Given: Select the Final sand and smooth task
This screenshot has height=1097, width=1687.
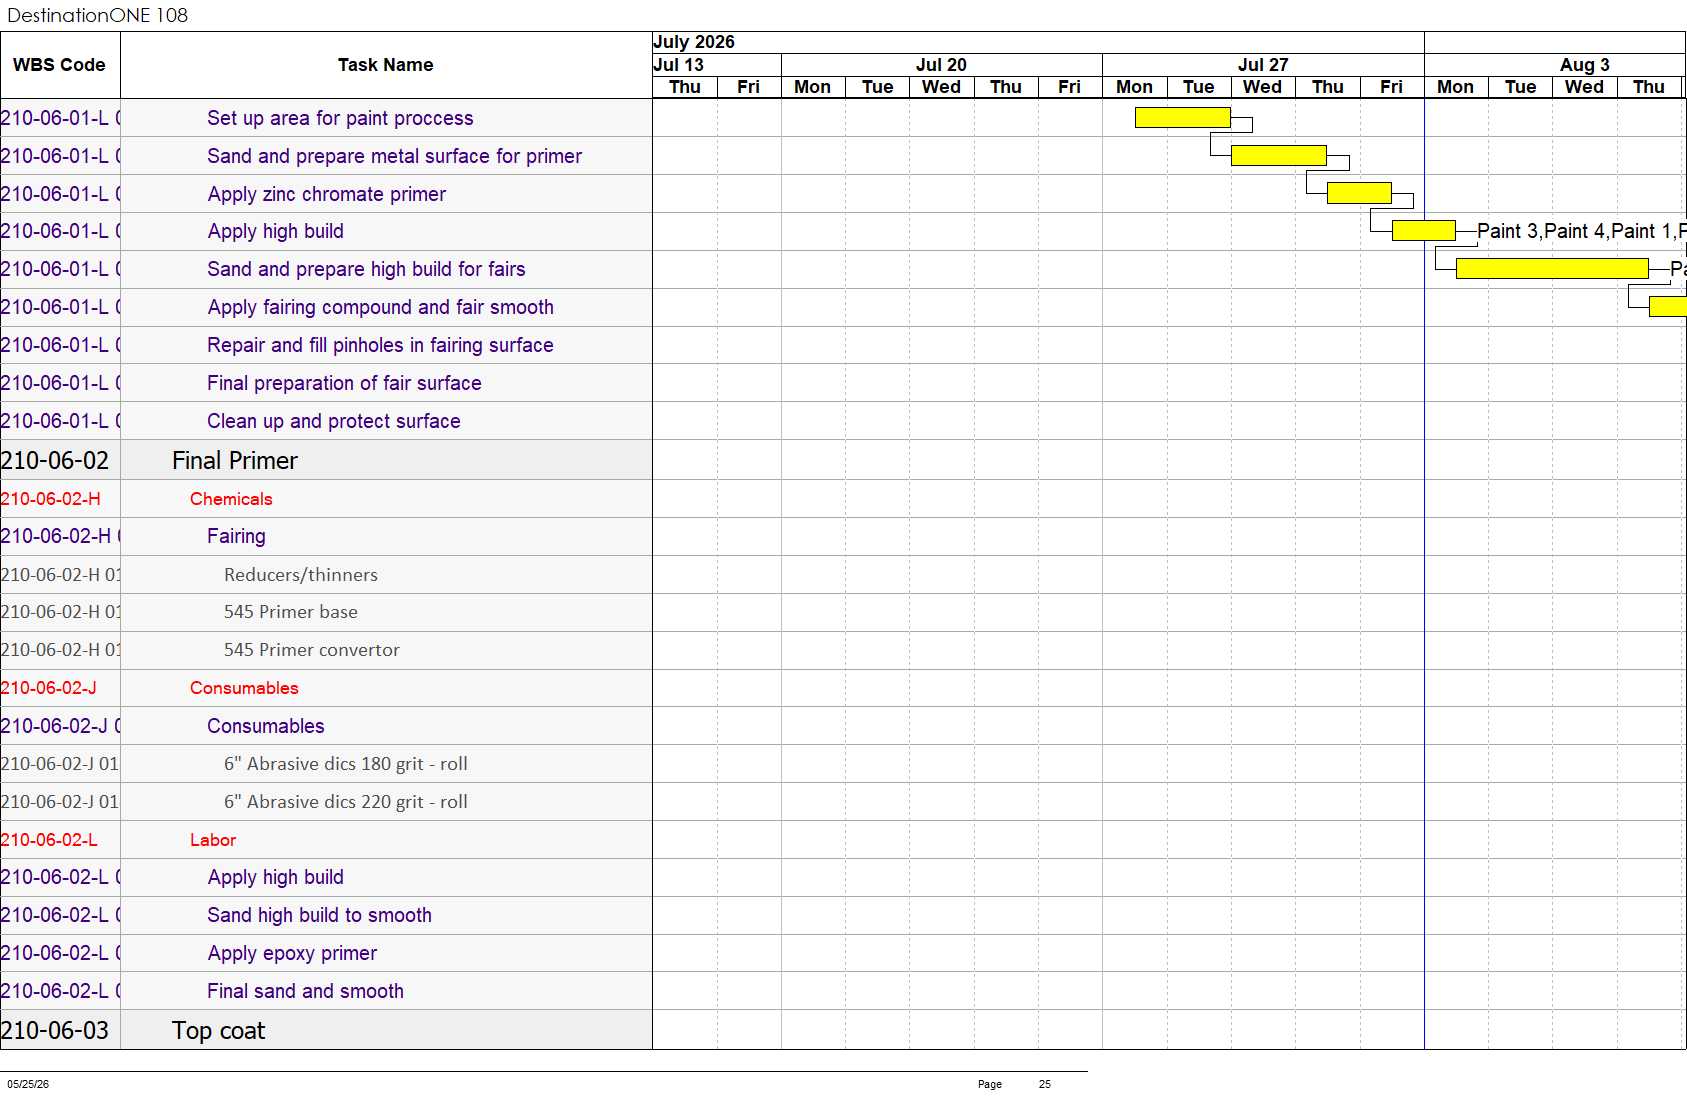Looking at the screenshot, I should (305, 991).
